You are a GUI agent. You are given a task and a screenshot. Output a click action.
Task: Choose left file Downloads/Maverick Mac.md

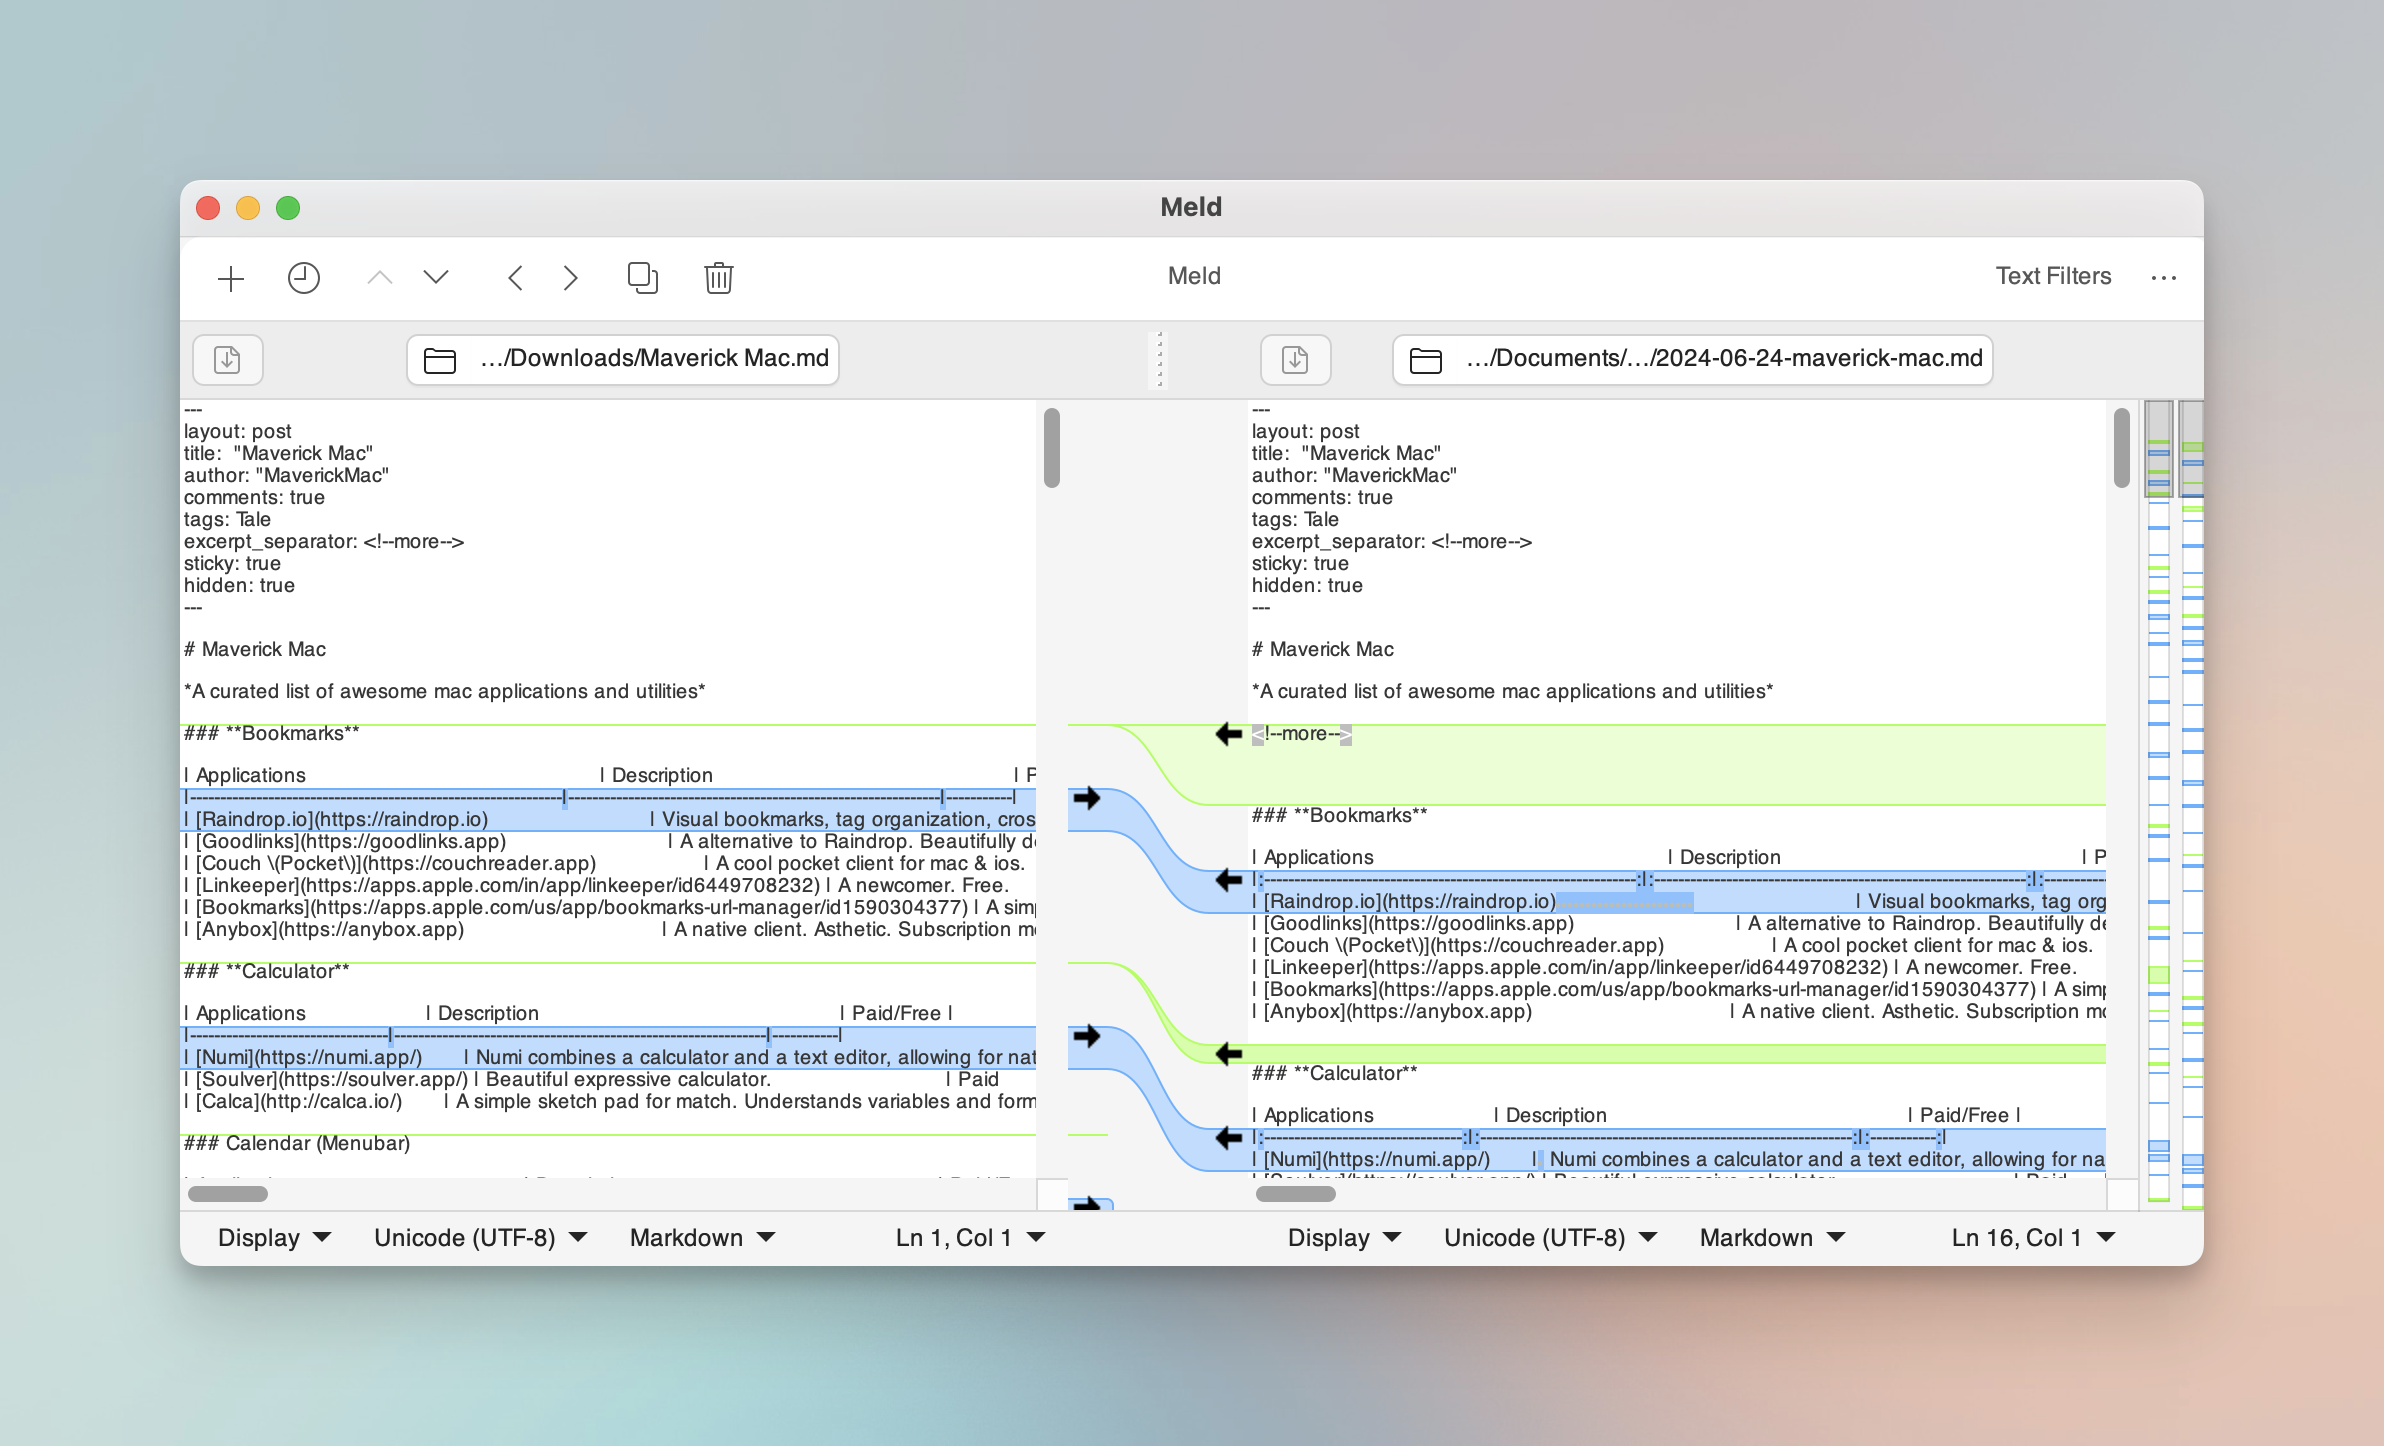click(623, 359)
